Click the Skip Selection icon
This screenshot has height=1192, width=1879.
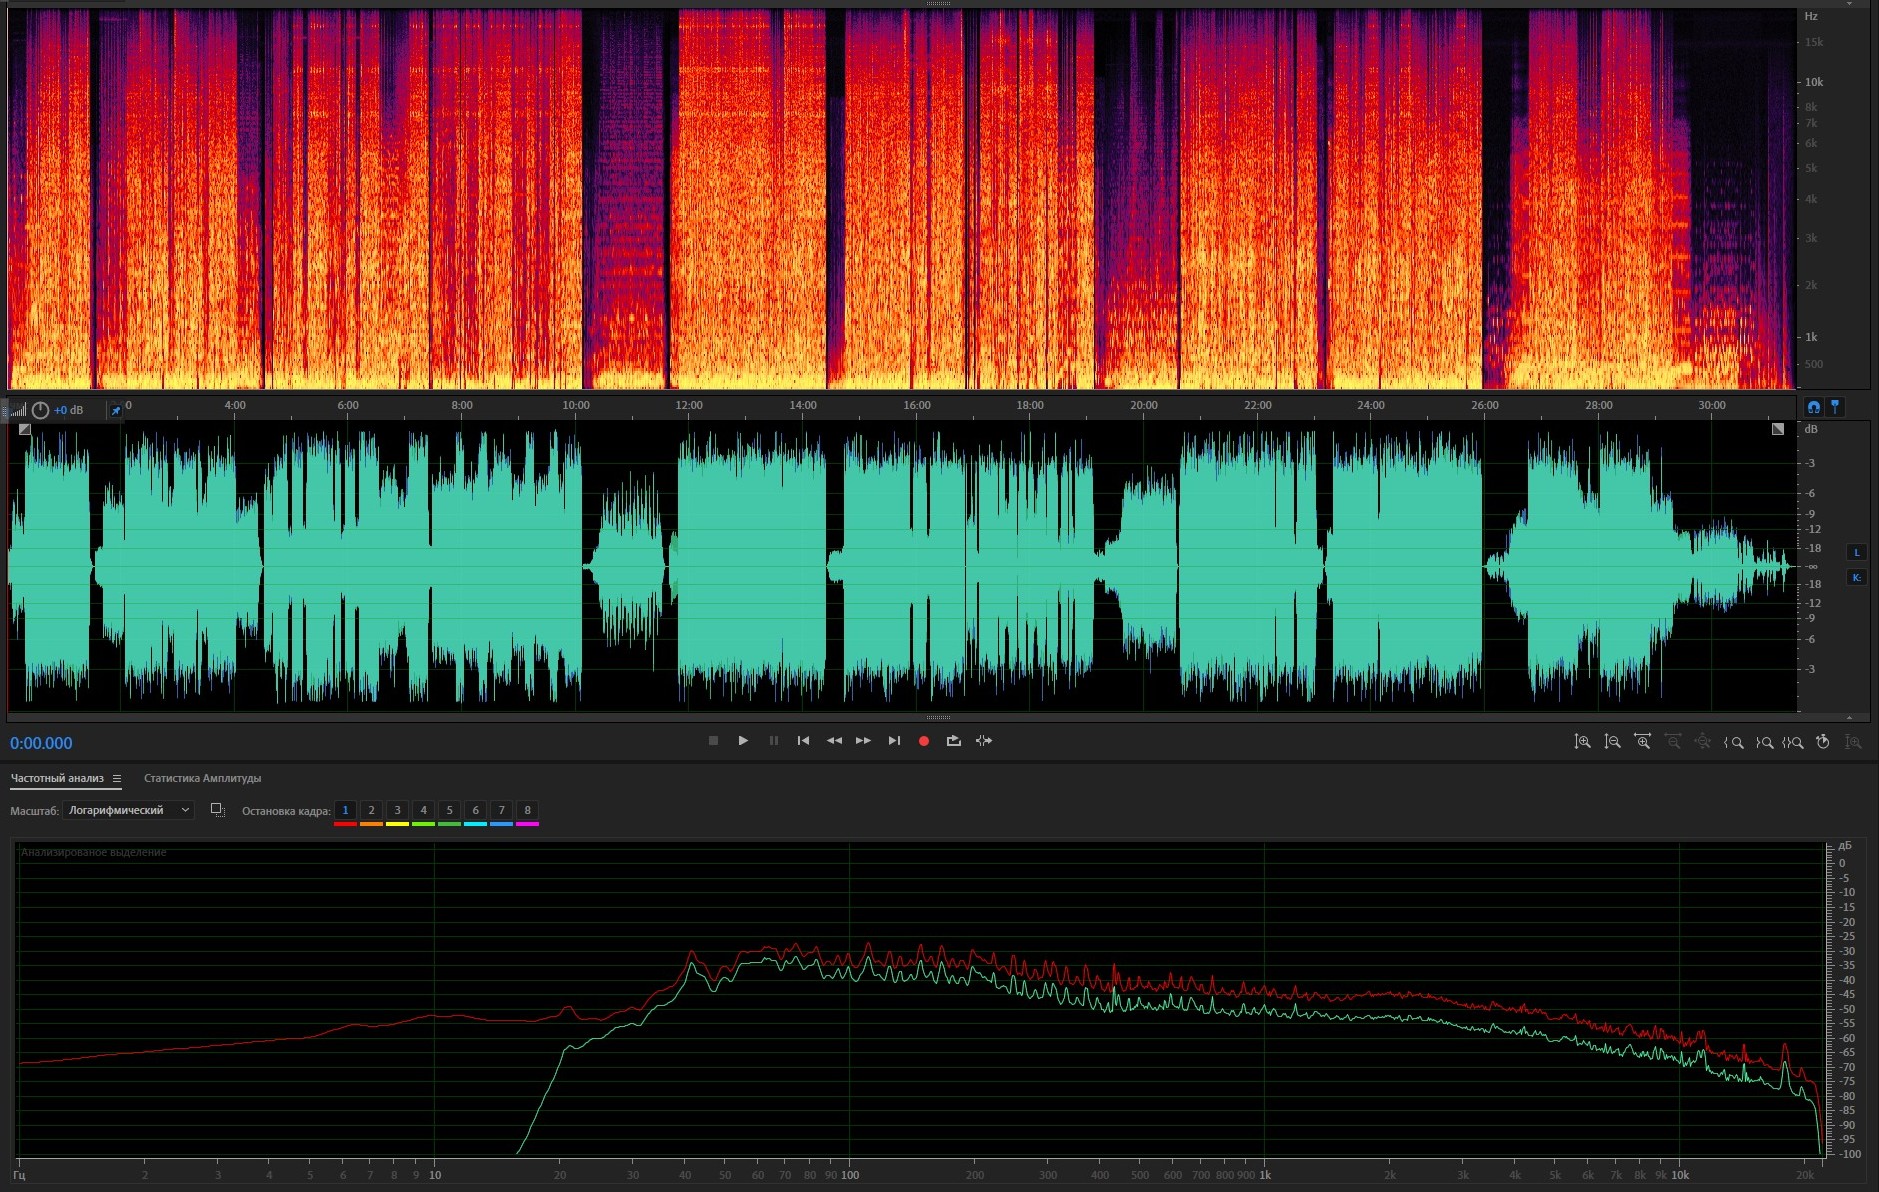click(x=984, y=741)
